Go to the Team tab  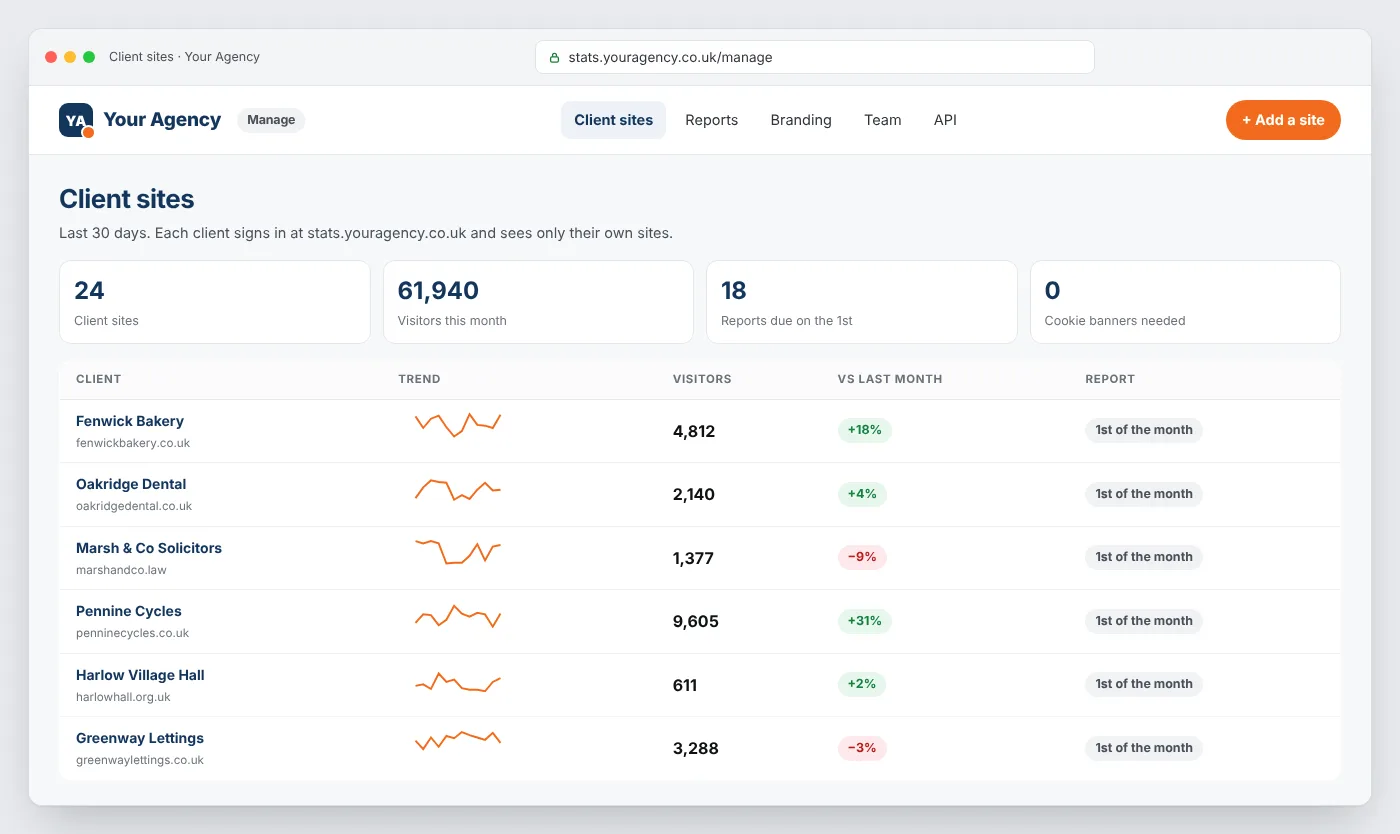coord(883,120)
